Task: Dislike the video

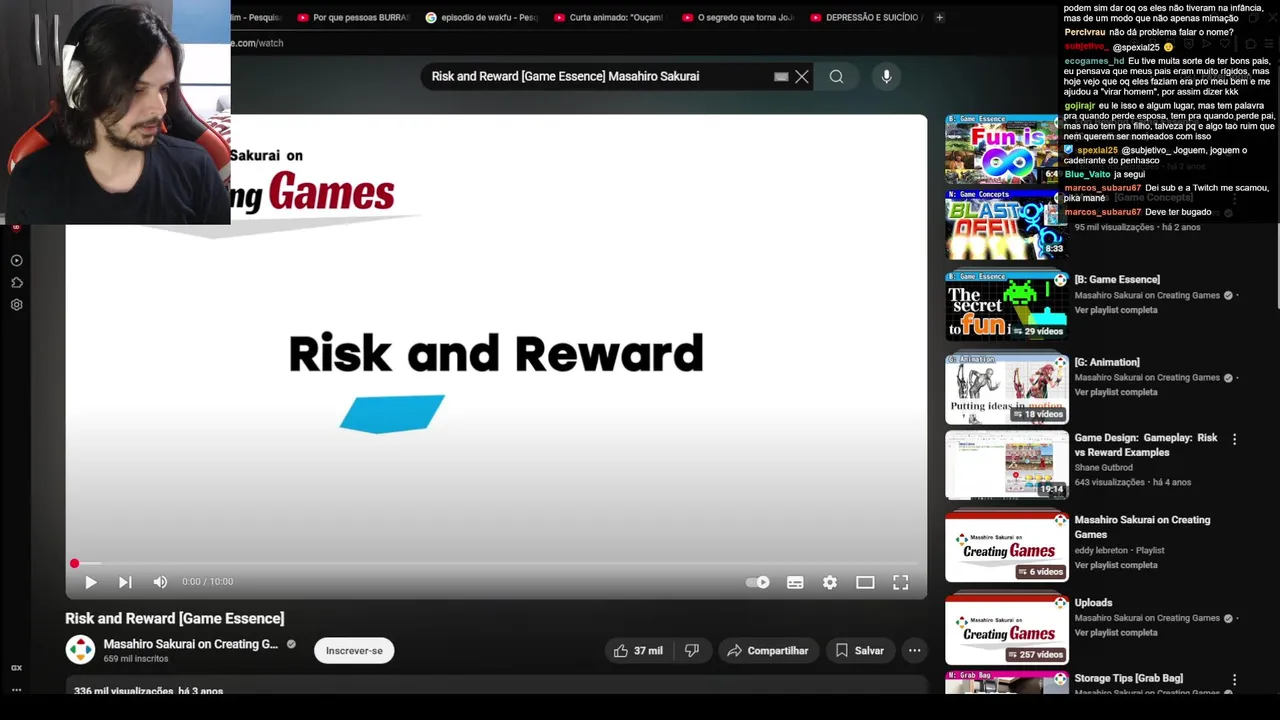Action: (x=692, y=651)
